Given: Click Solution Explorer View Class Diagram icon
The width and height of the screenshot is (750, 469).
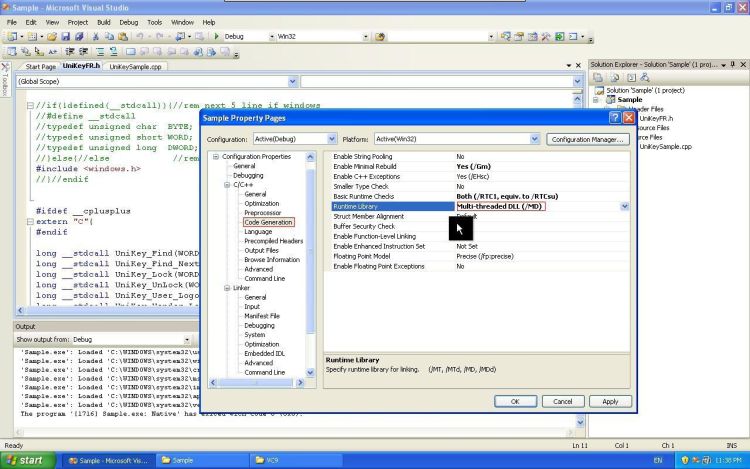Looking at the screenshot, I should [645, 77].
